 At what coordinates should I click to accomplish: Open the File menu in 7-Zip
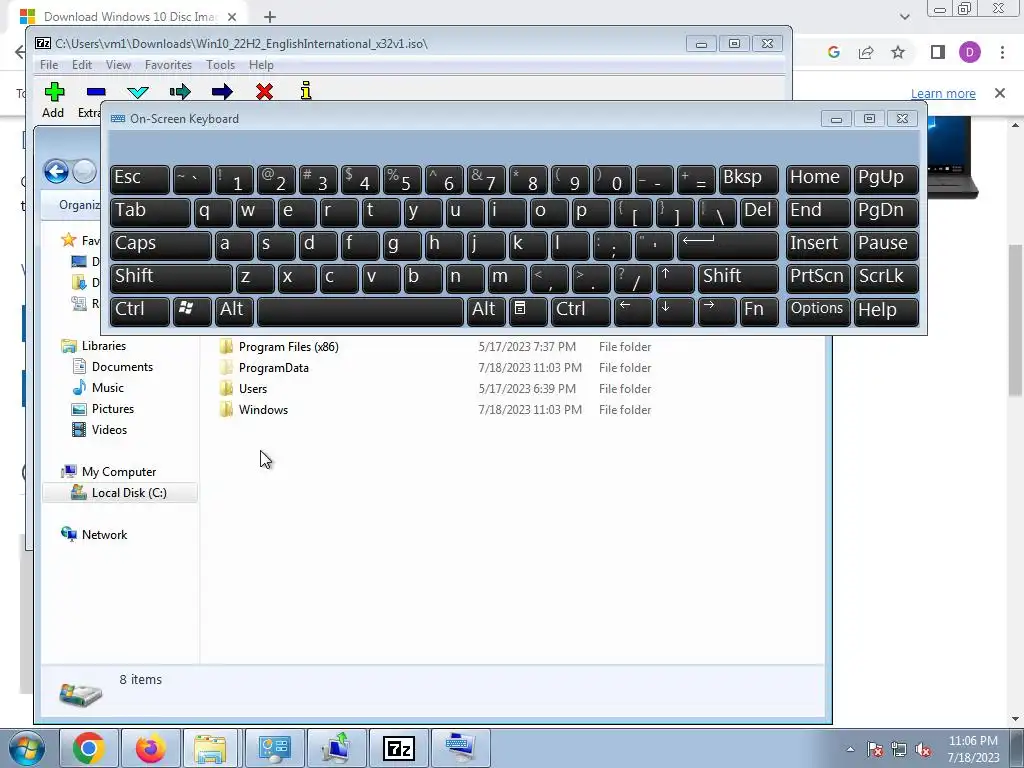[49, 65]
